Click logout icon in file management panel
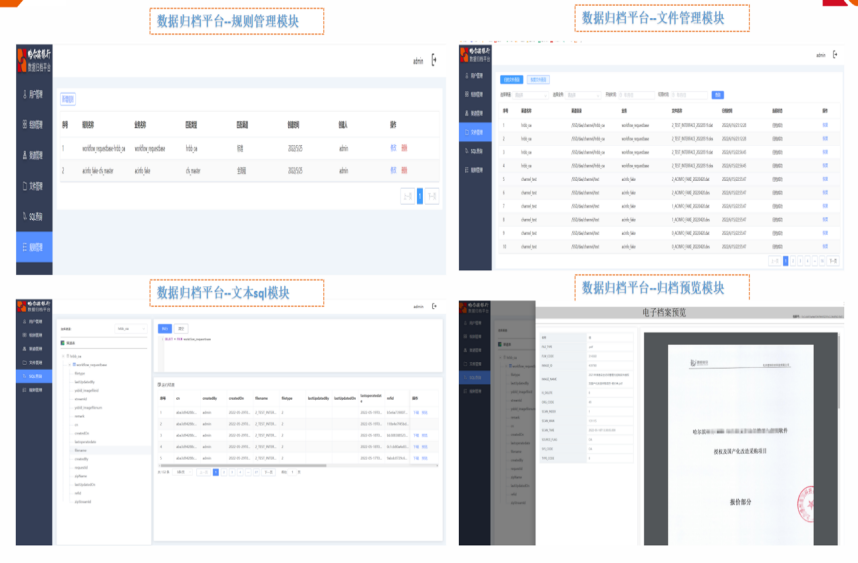This screenshot has width=858, height=563. [x=835, y=55]
